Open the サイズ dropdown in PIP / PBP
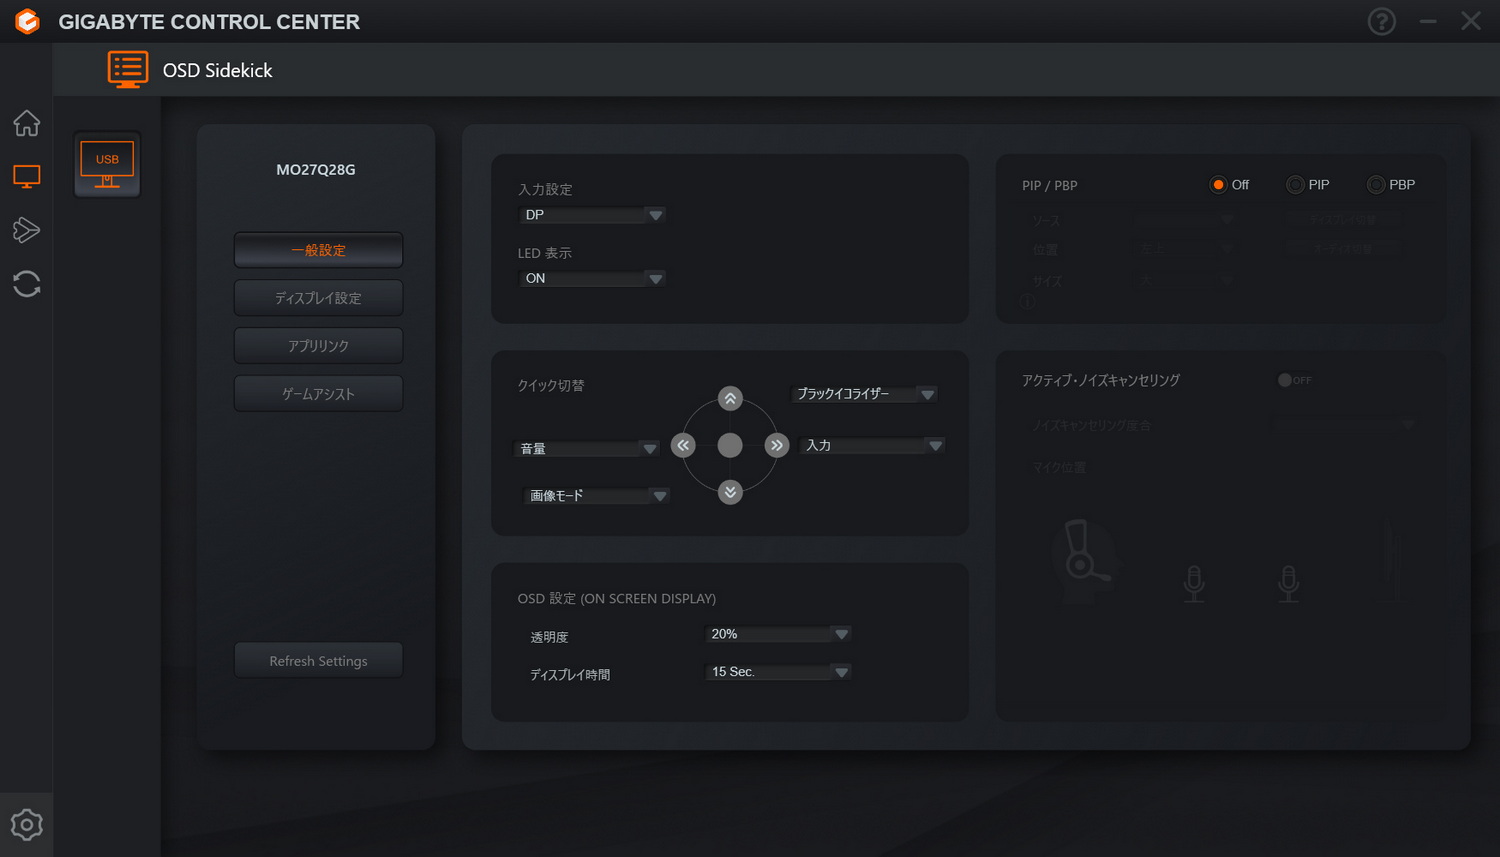The height and width of the screenshot is (857, 1500). 1185,281
